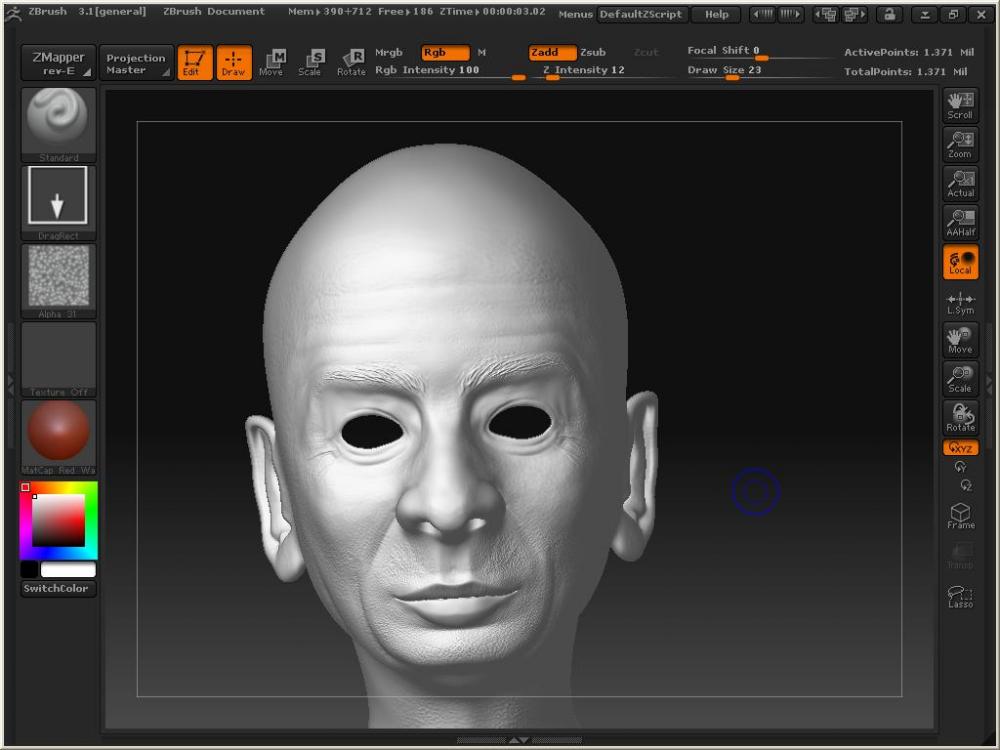Select the Move transform tool in top toolbar
Image resolution: width=1000 pixels, height=750 pixels.
click(270, 63)
